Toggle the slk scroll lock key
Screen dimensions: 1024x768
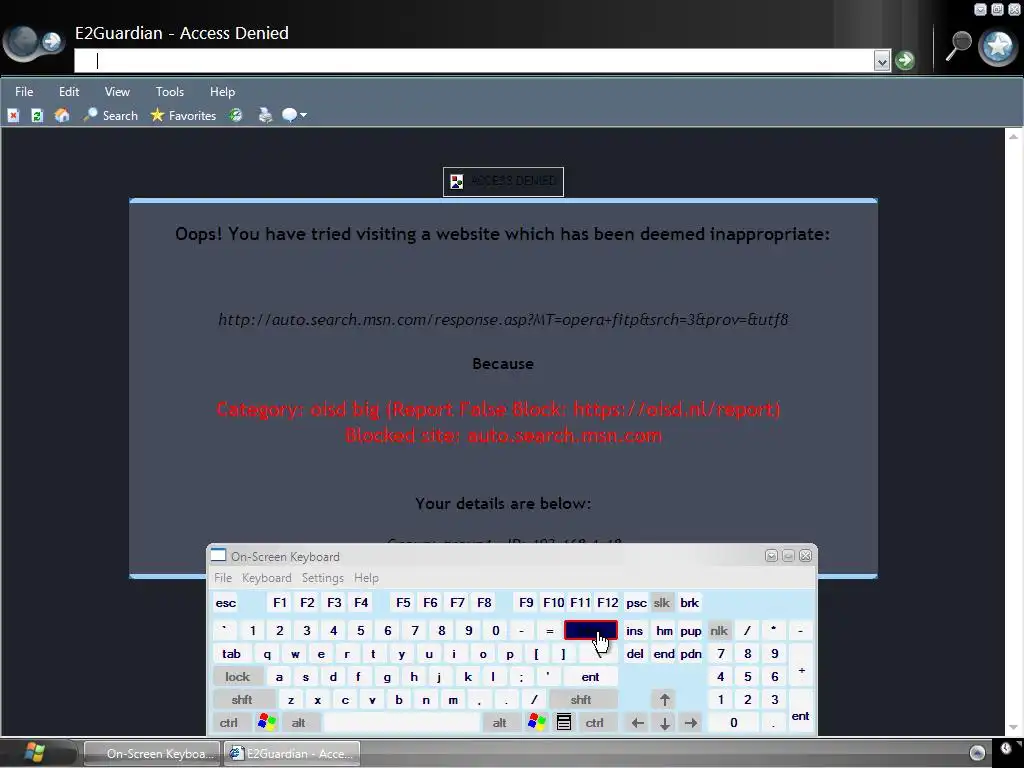click(x=662, y=603)
